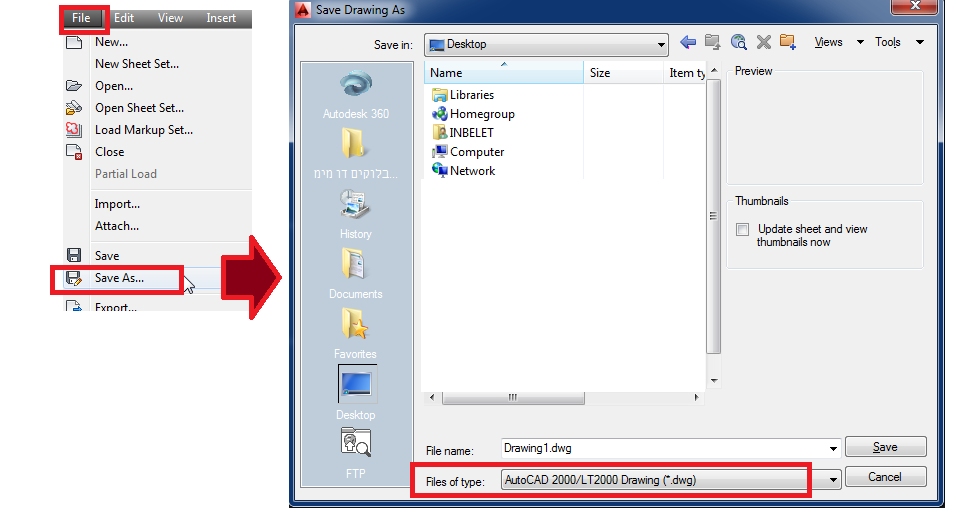
Task: Click the Delete X icon in toolbar
Action: (763, 42)
